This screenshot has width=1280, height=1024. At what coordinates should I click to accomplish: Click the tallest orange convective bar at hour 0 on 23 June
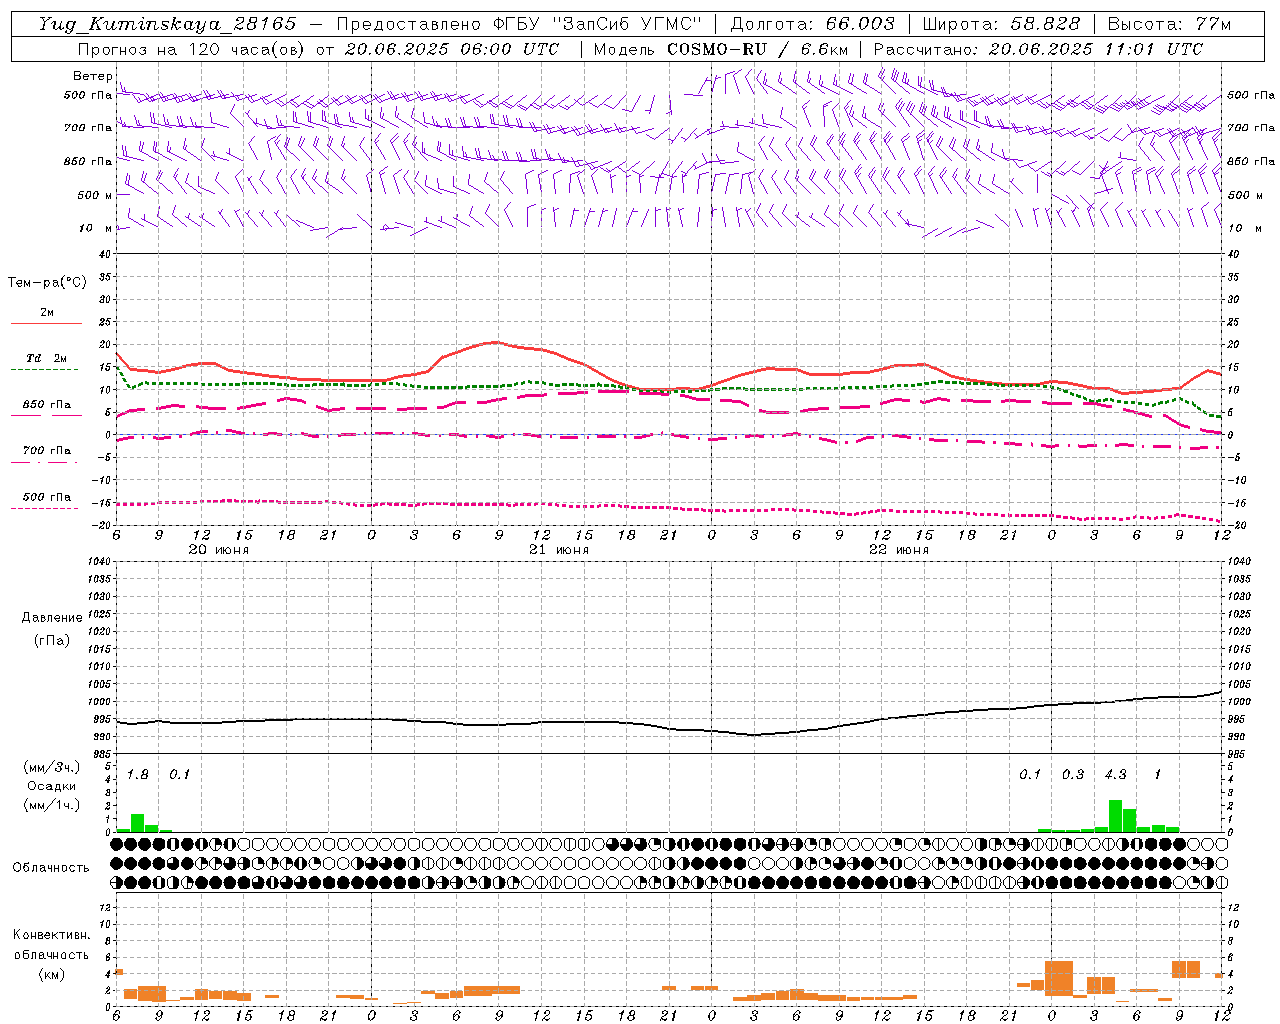[1059, 978]
